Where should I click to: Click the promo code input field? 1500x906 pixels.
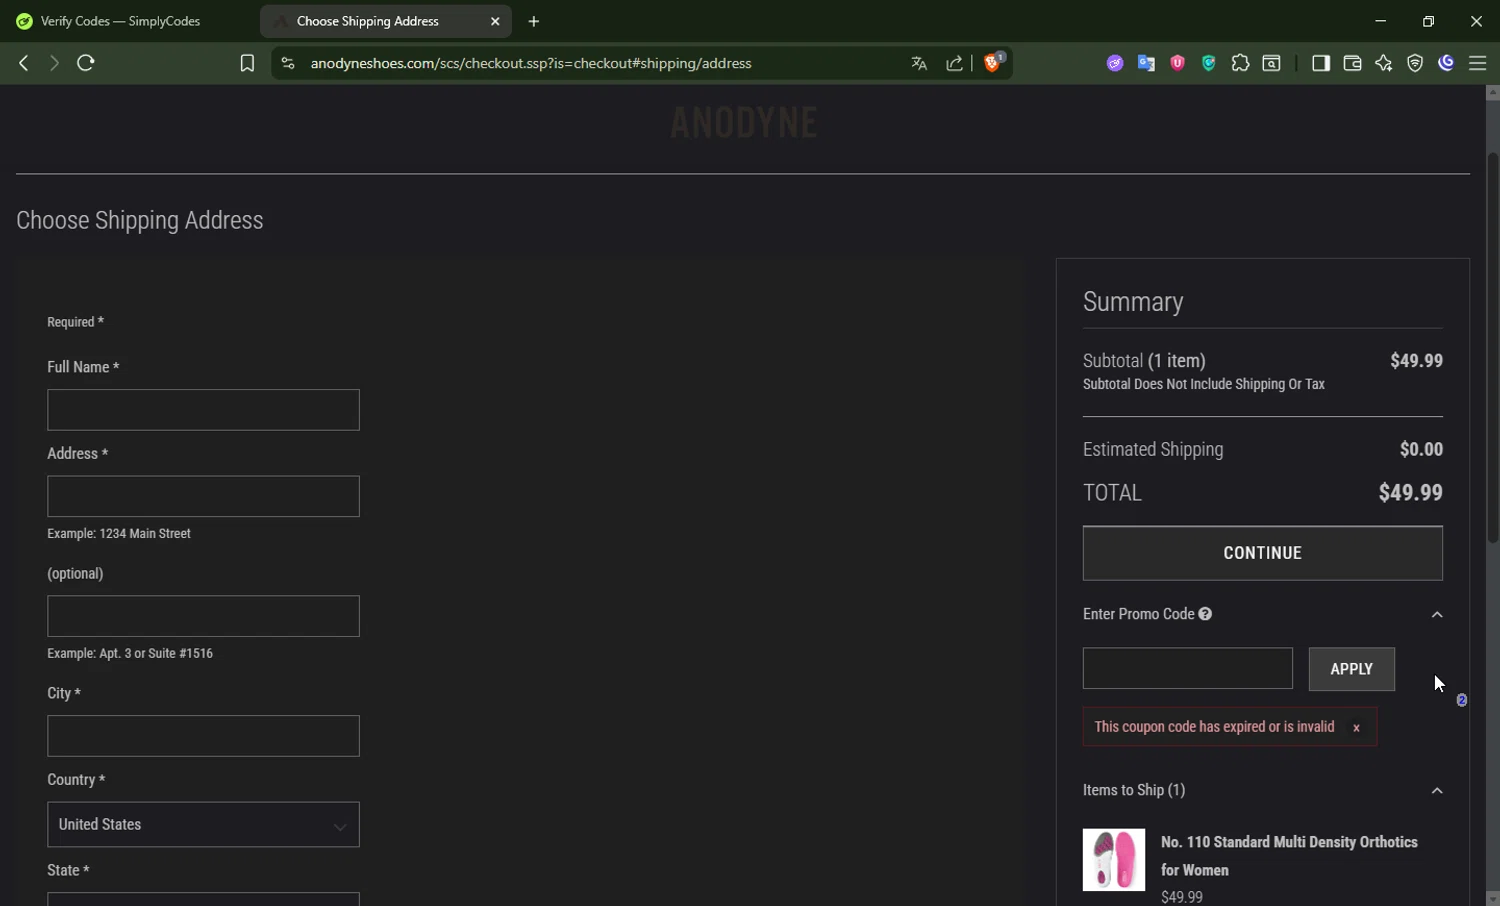1187,668
